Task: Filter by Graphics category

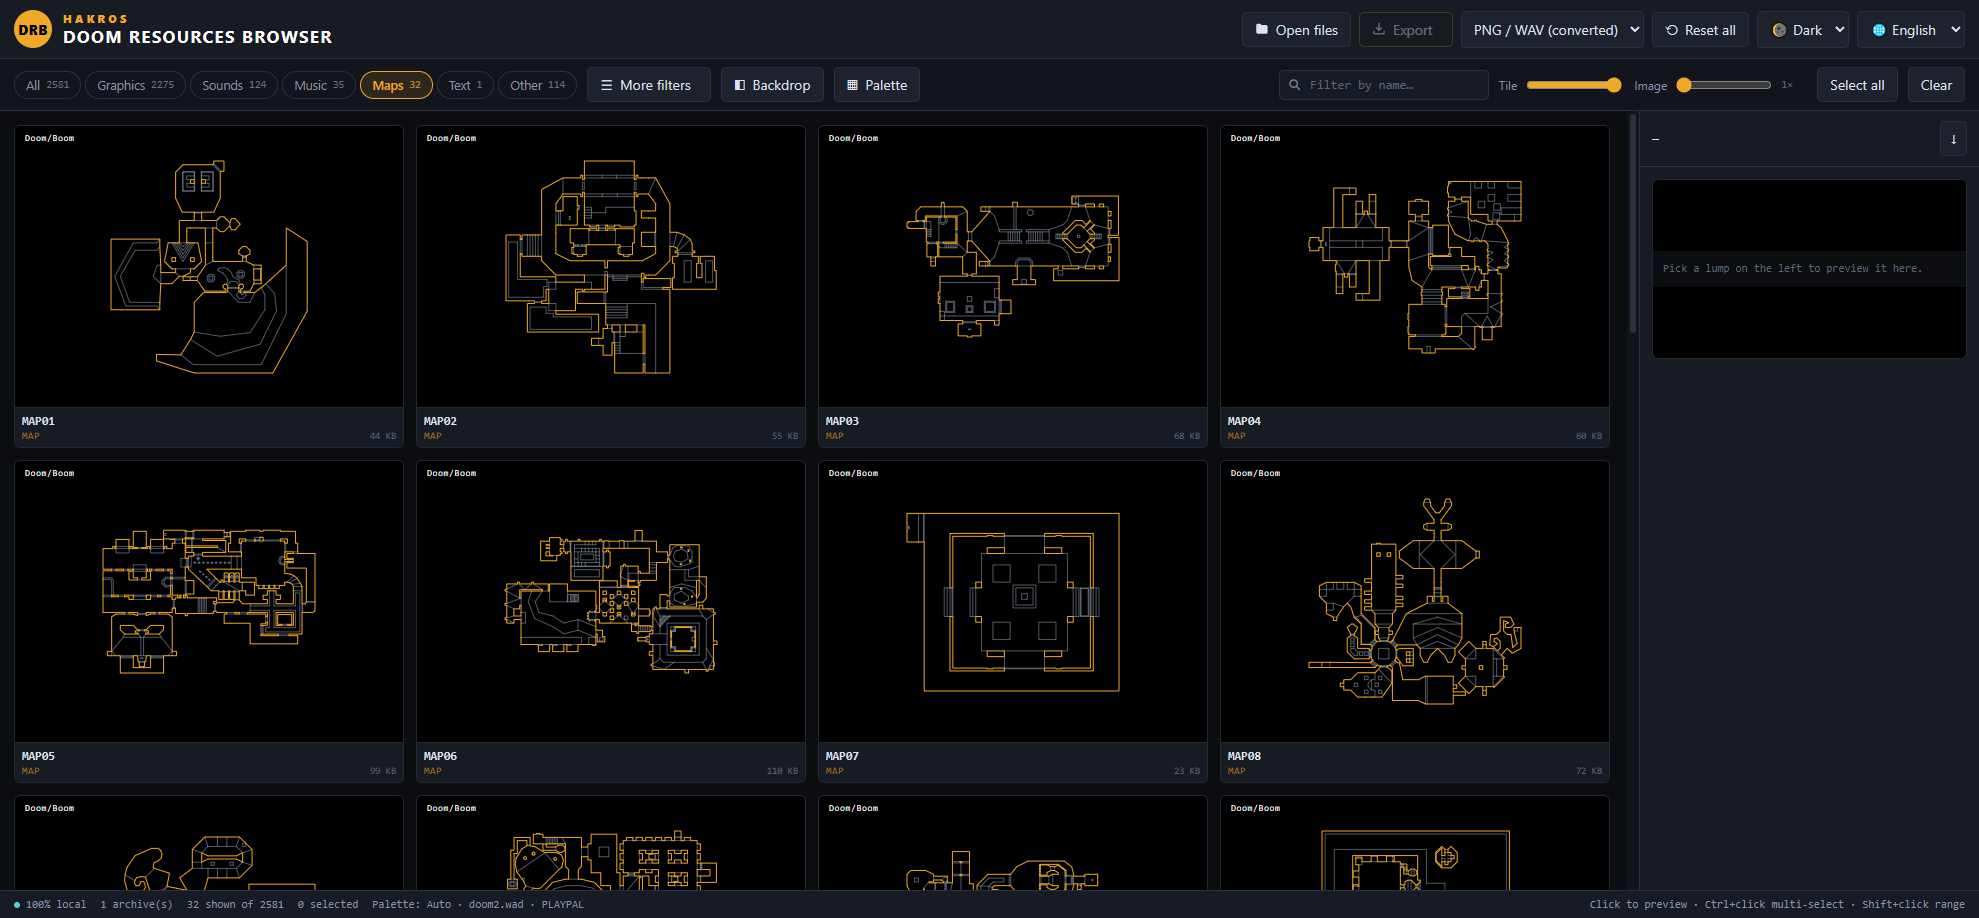Action: tap(135, 85)
